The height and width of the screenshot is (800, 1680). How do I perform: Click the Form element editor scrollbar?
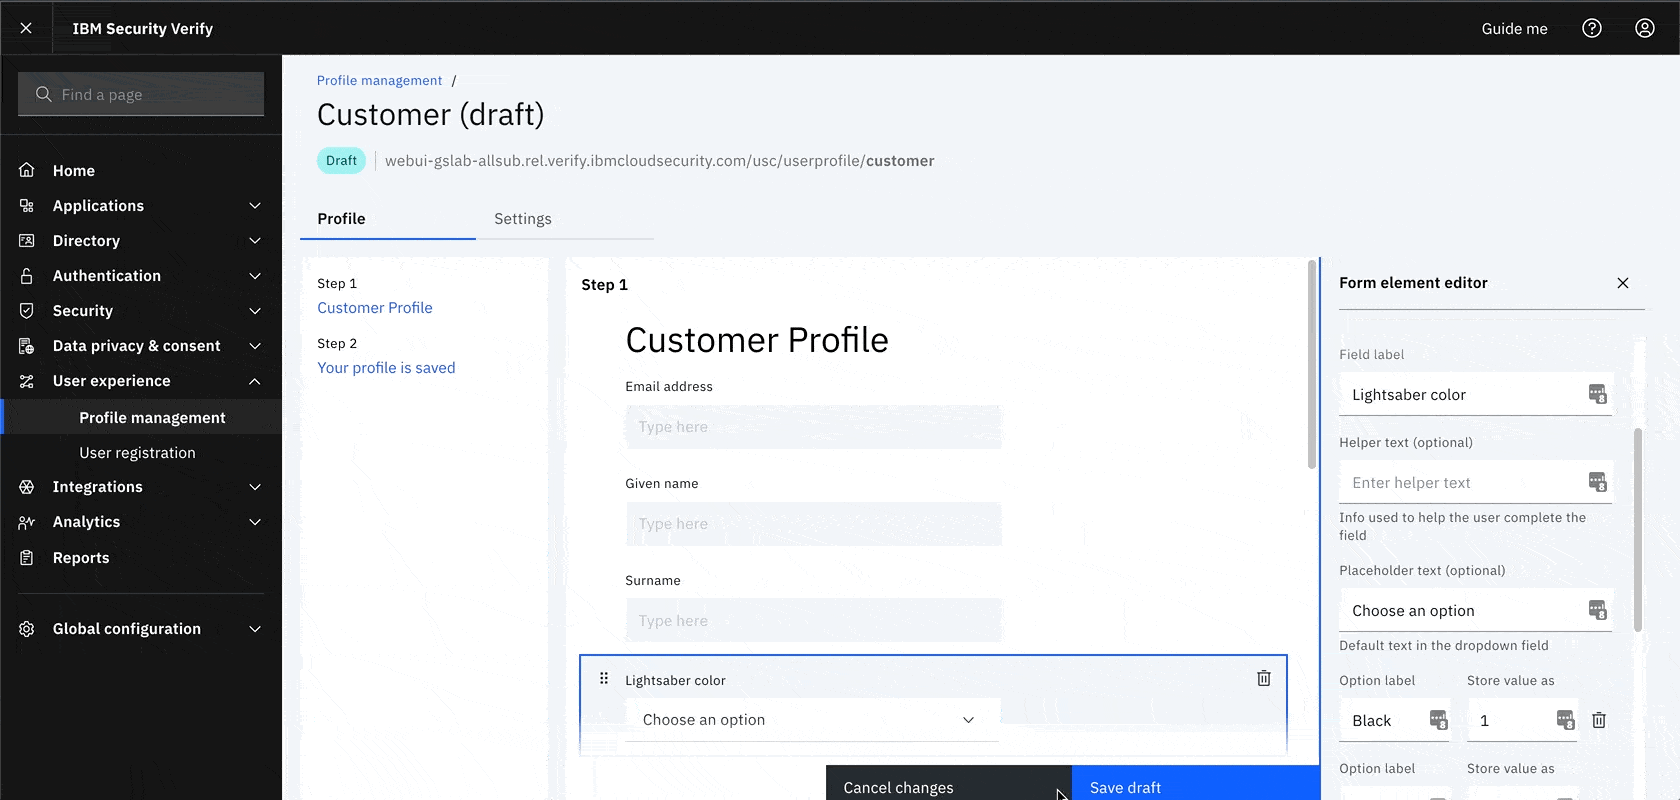1638,529
